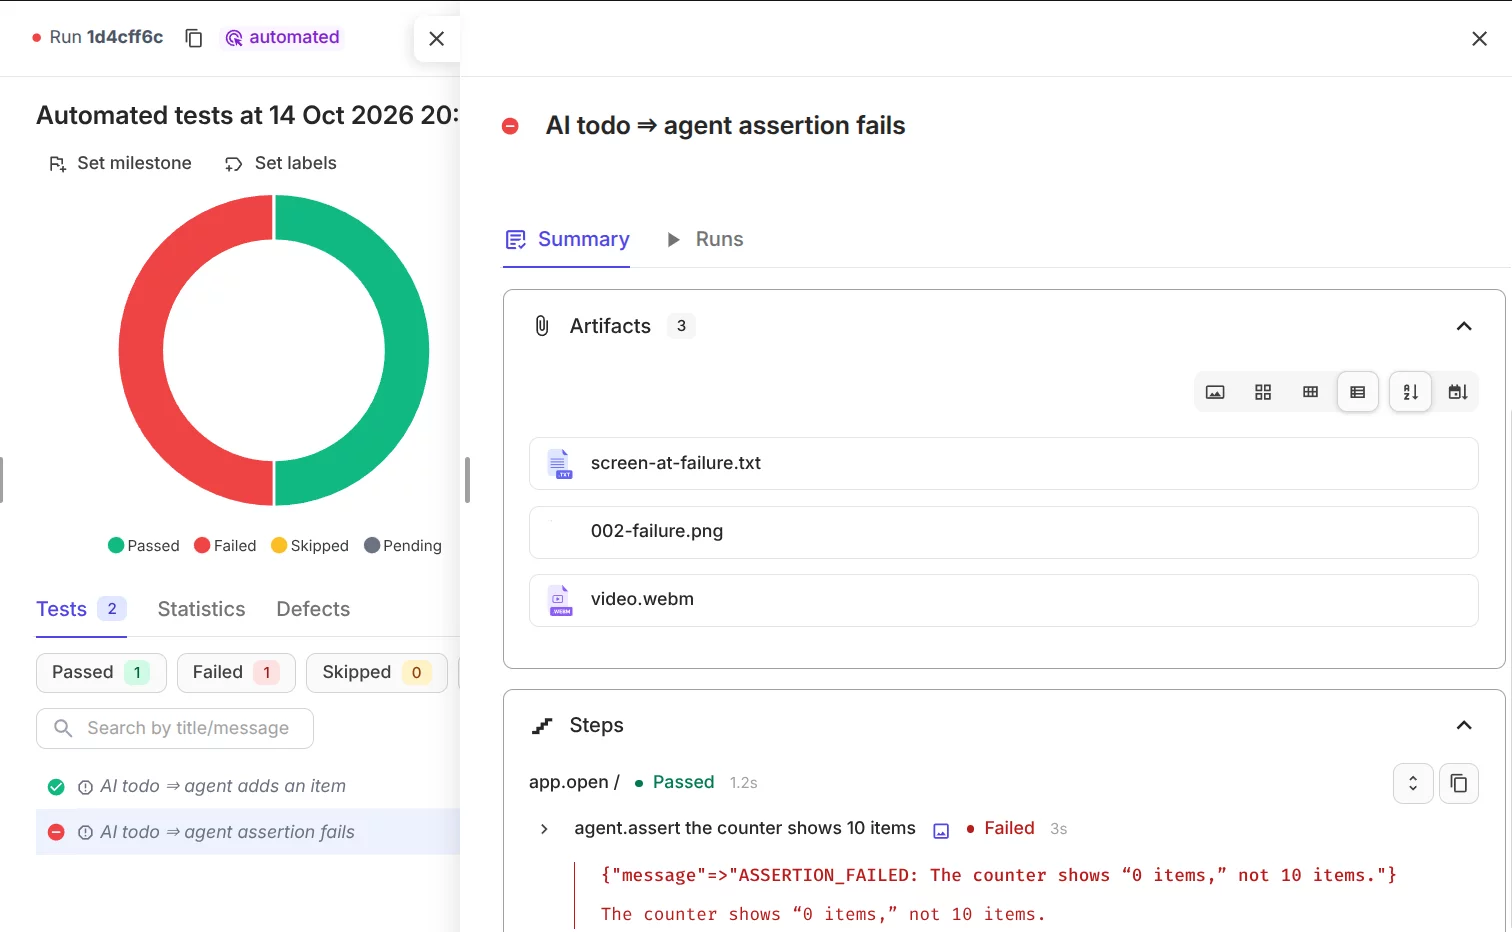Image resolution: width=1512 pixels, height=932 pixels.
Task: Click the Set labels tag icon
Action: click(x=234, y=164)
